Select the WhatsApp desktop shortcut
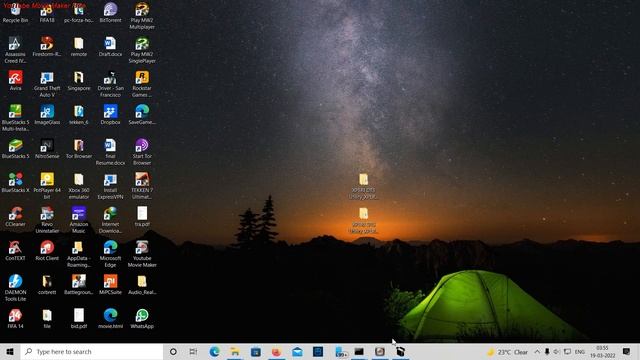 tap(142, 318)
